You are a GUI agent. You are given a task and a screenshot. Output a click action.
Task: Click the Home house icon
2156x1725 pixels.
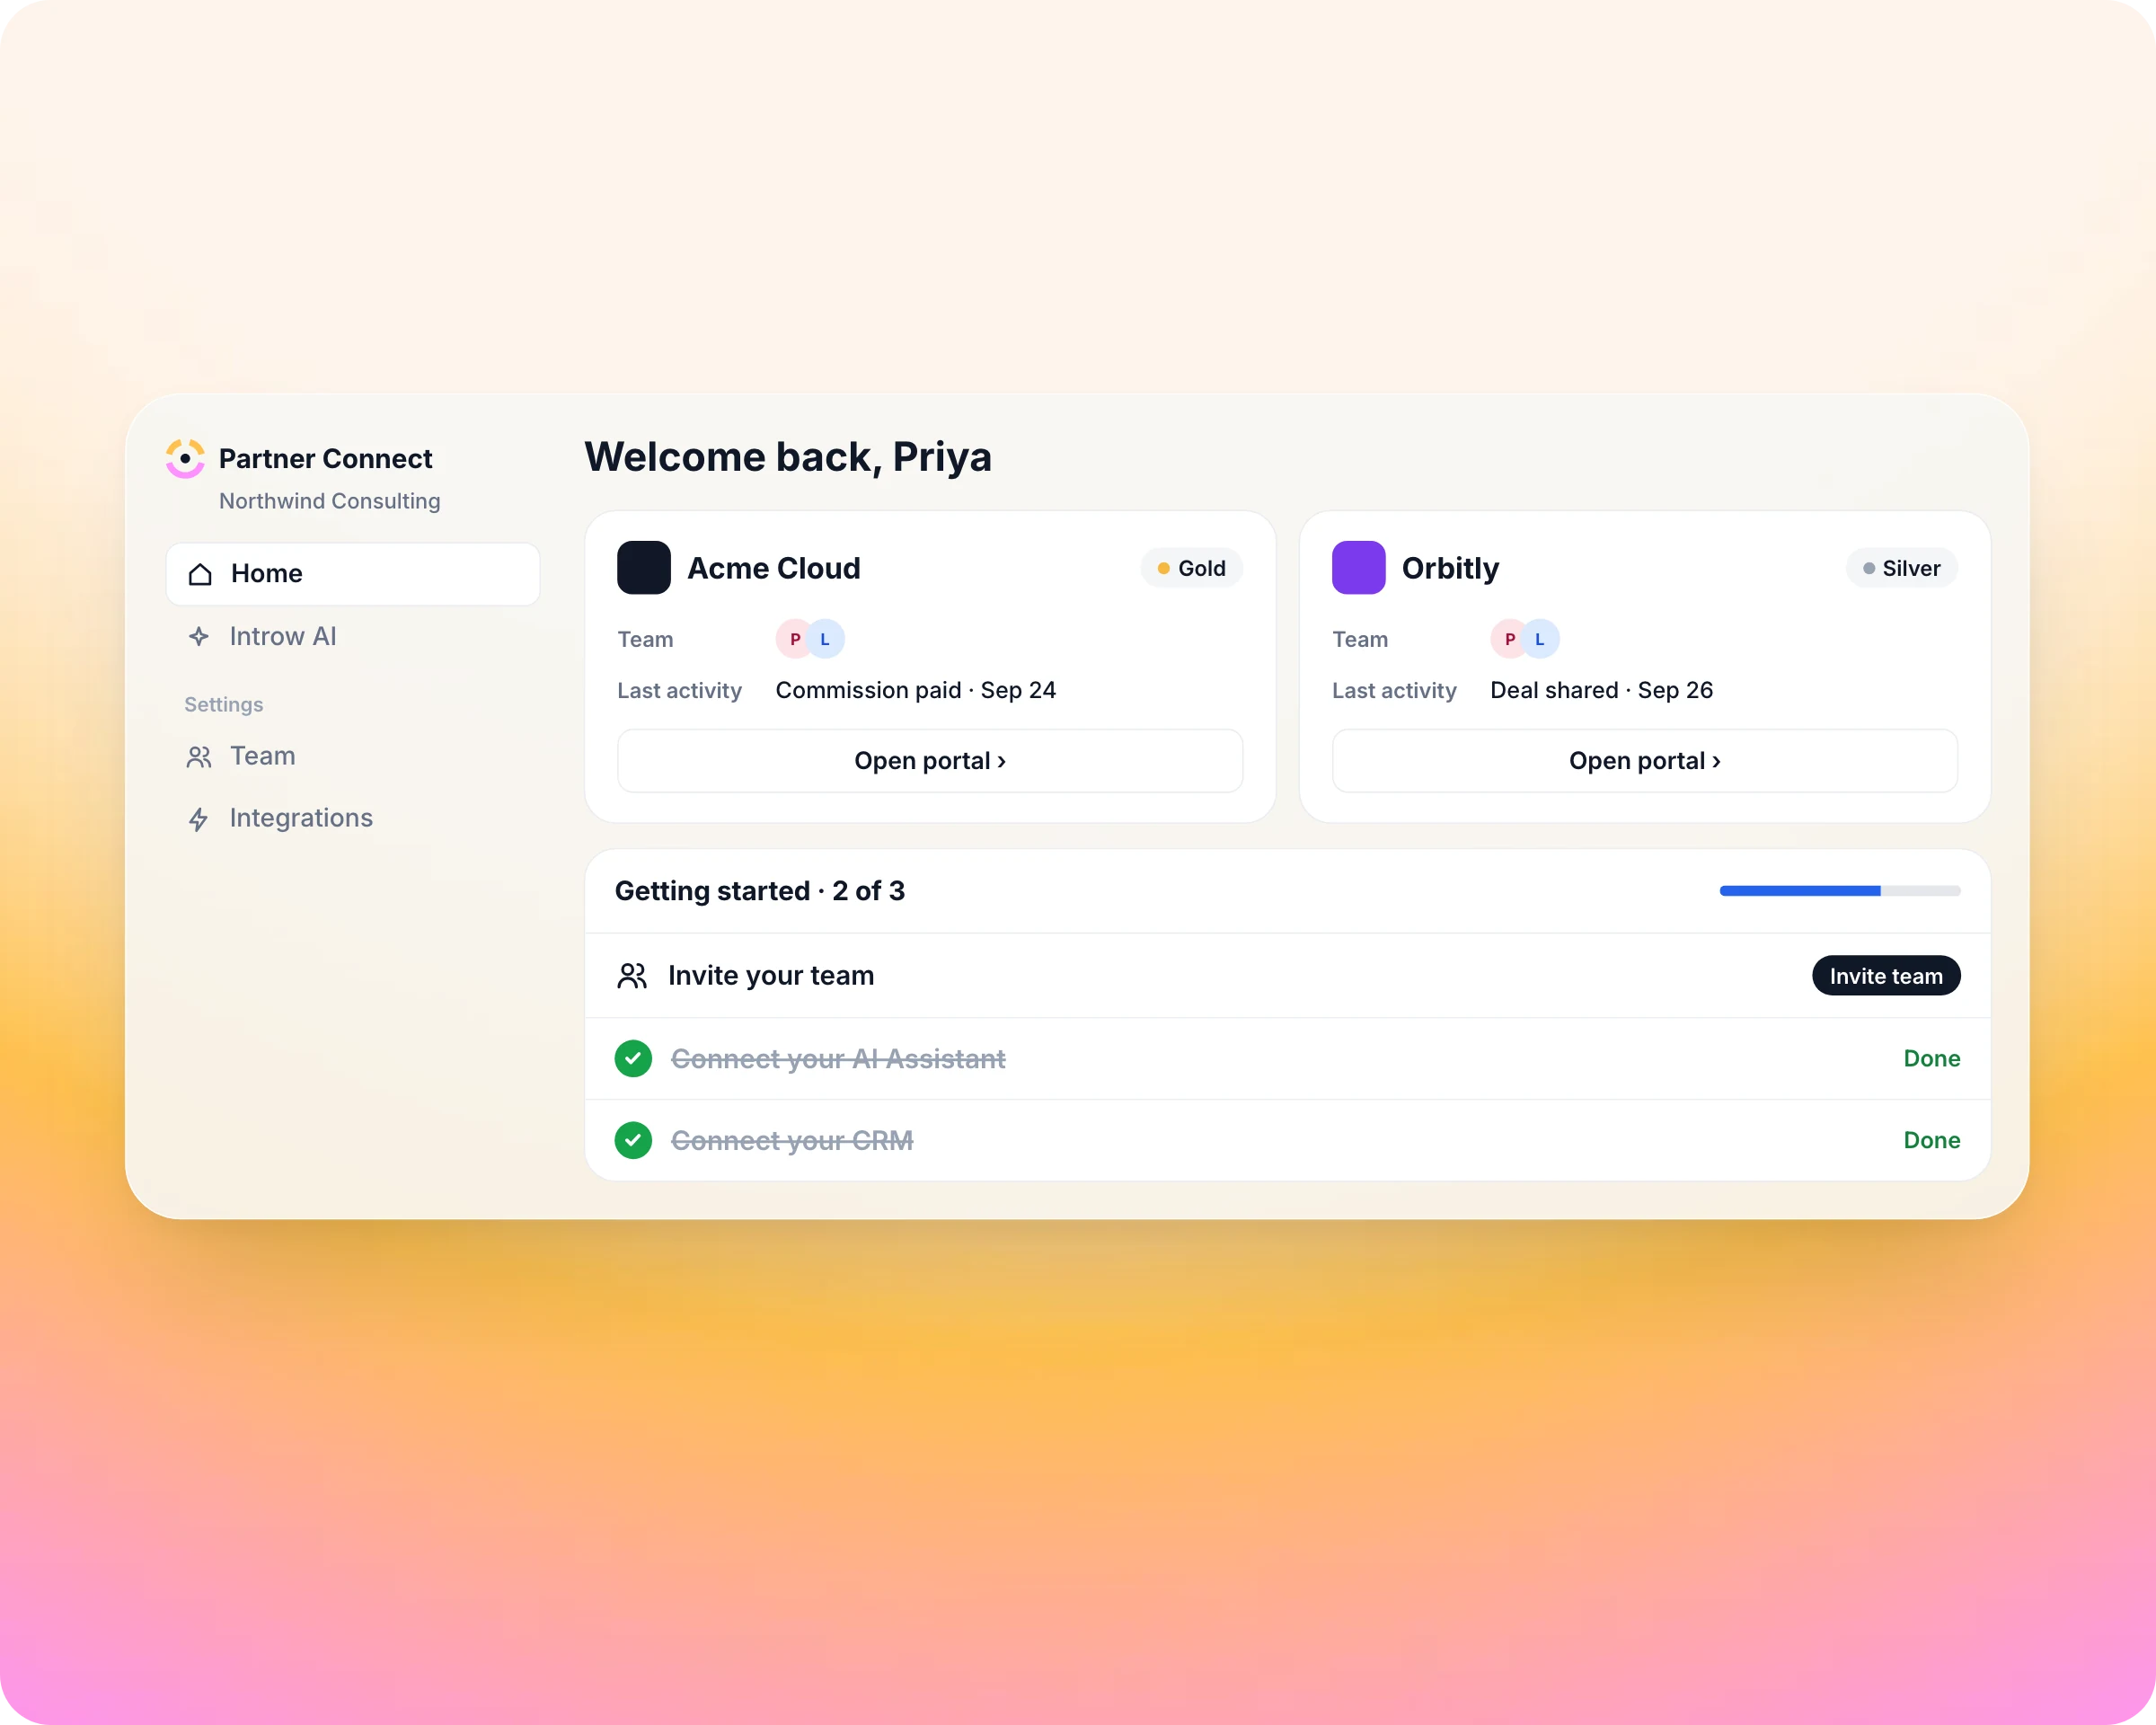200,574
